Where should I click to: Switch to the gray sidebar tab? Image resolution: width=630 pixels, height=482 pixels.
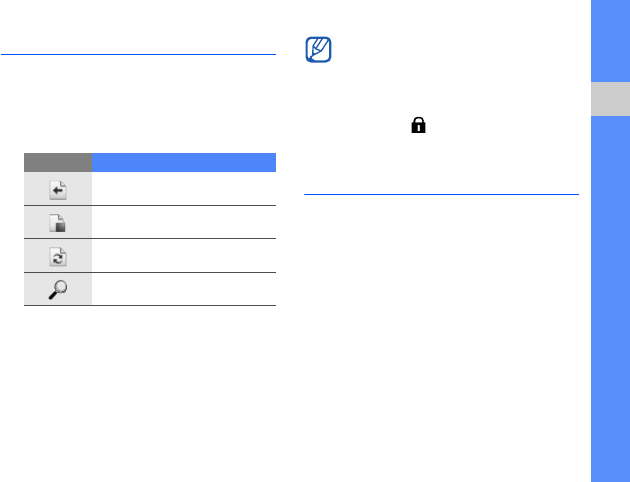609,99
